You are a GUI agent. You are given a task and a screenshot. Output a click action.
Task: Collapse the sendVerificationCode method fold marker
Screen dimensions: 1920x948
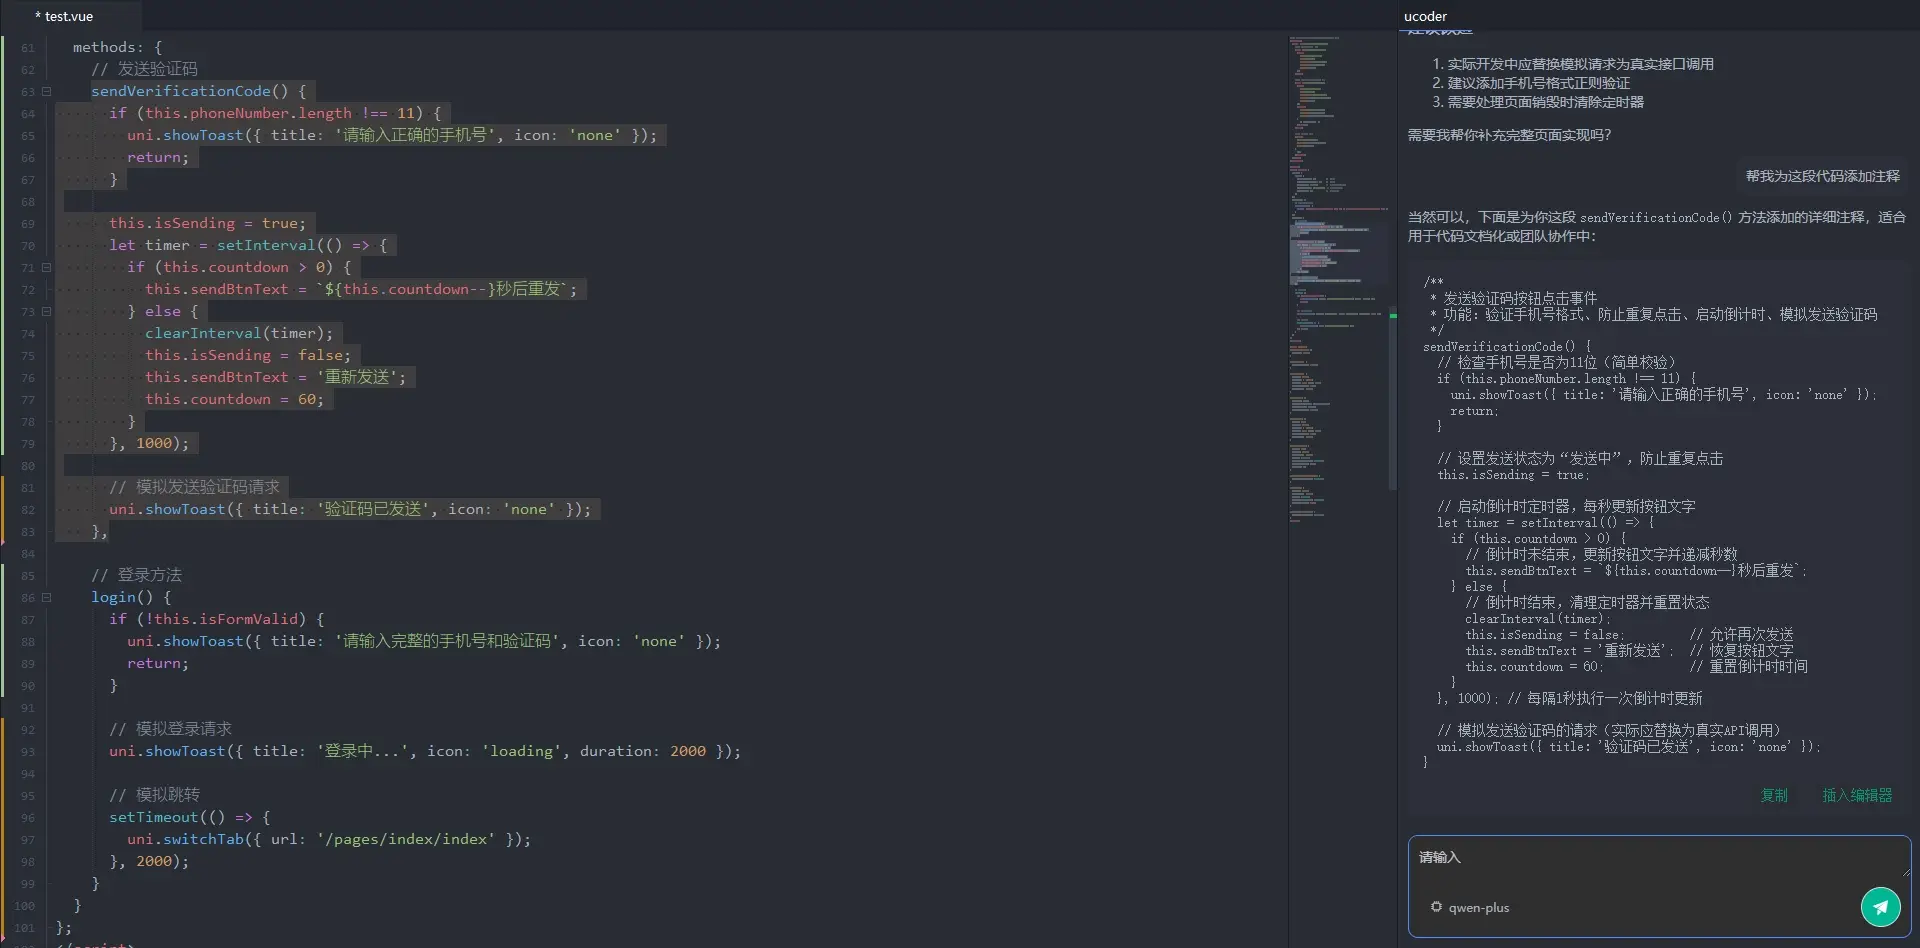point(46,91)
